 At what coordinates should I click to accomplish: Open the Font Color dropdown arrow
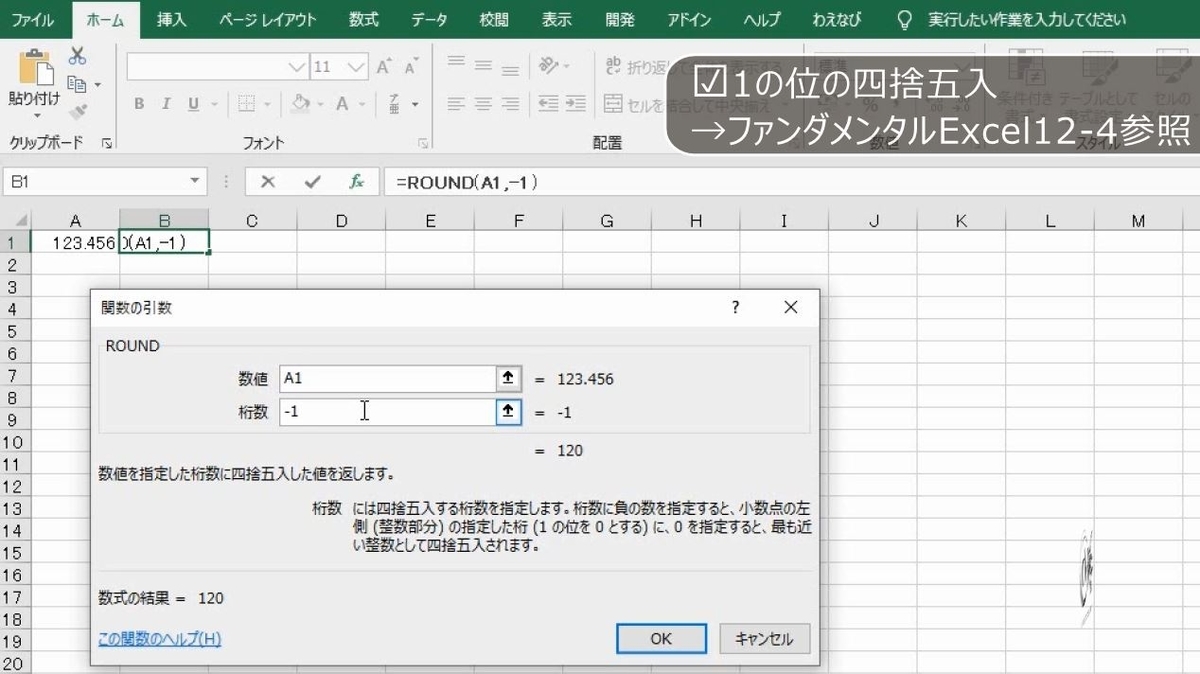click(x=362, y=104)
